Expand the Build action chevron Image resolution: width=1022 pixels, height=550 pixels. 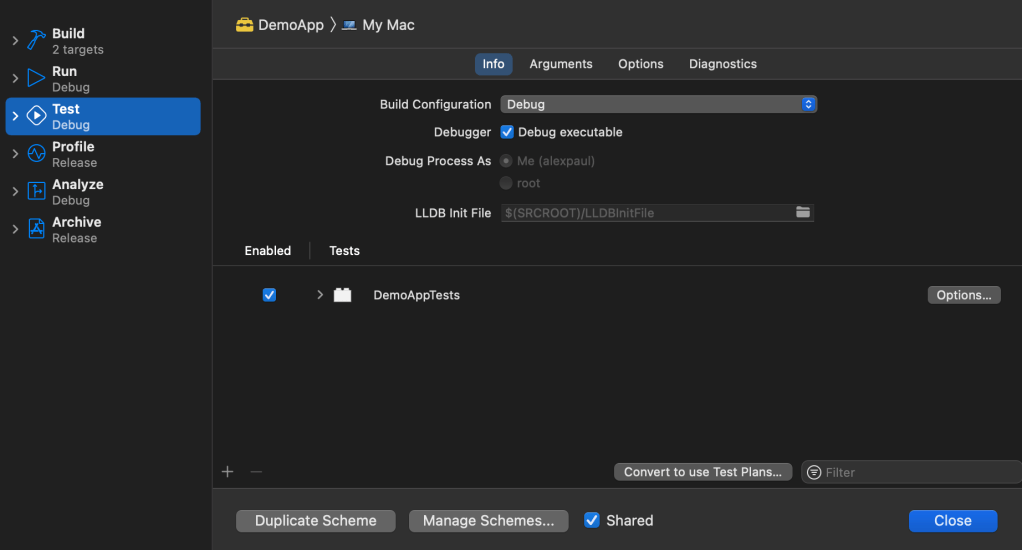pos(15,40)
